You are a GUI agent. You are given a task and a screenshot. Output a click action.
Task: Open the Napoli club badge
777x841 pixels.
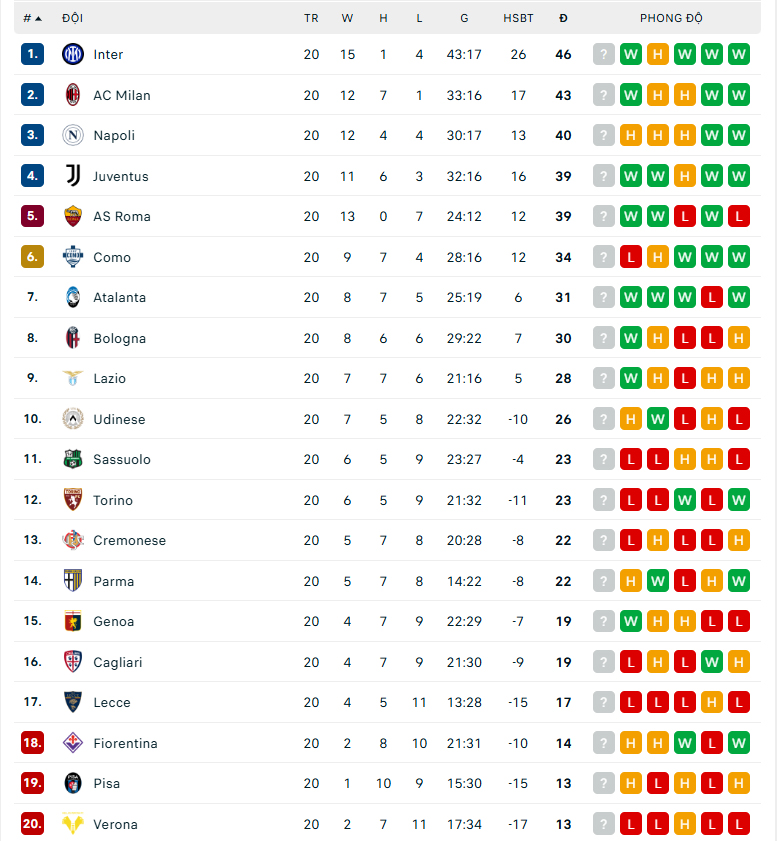click(x=72, y=135)
